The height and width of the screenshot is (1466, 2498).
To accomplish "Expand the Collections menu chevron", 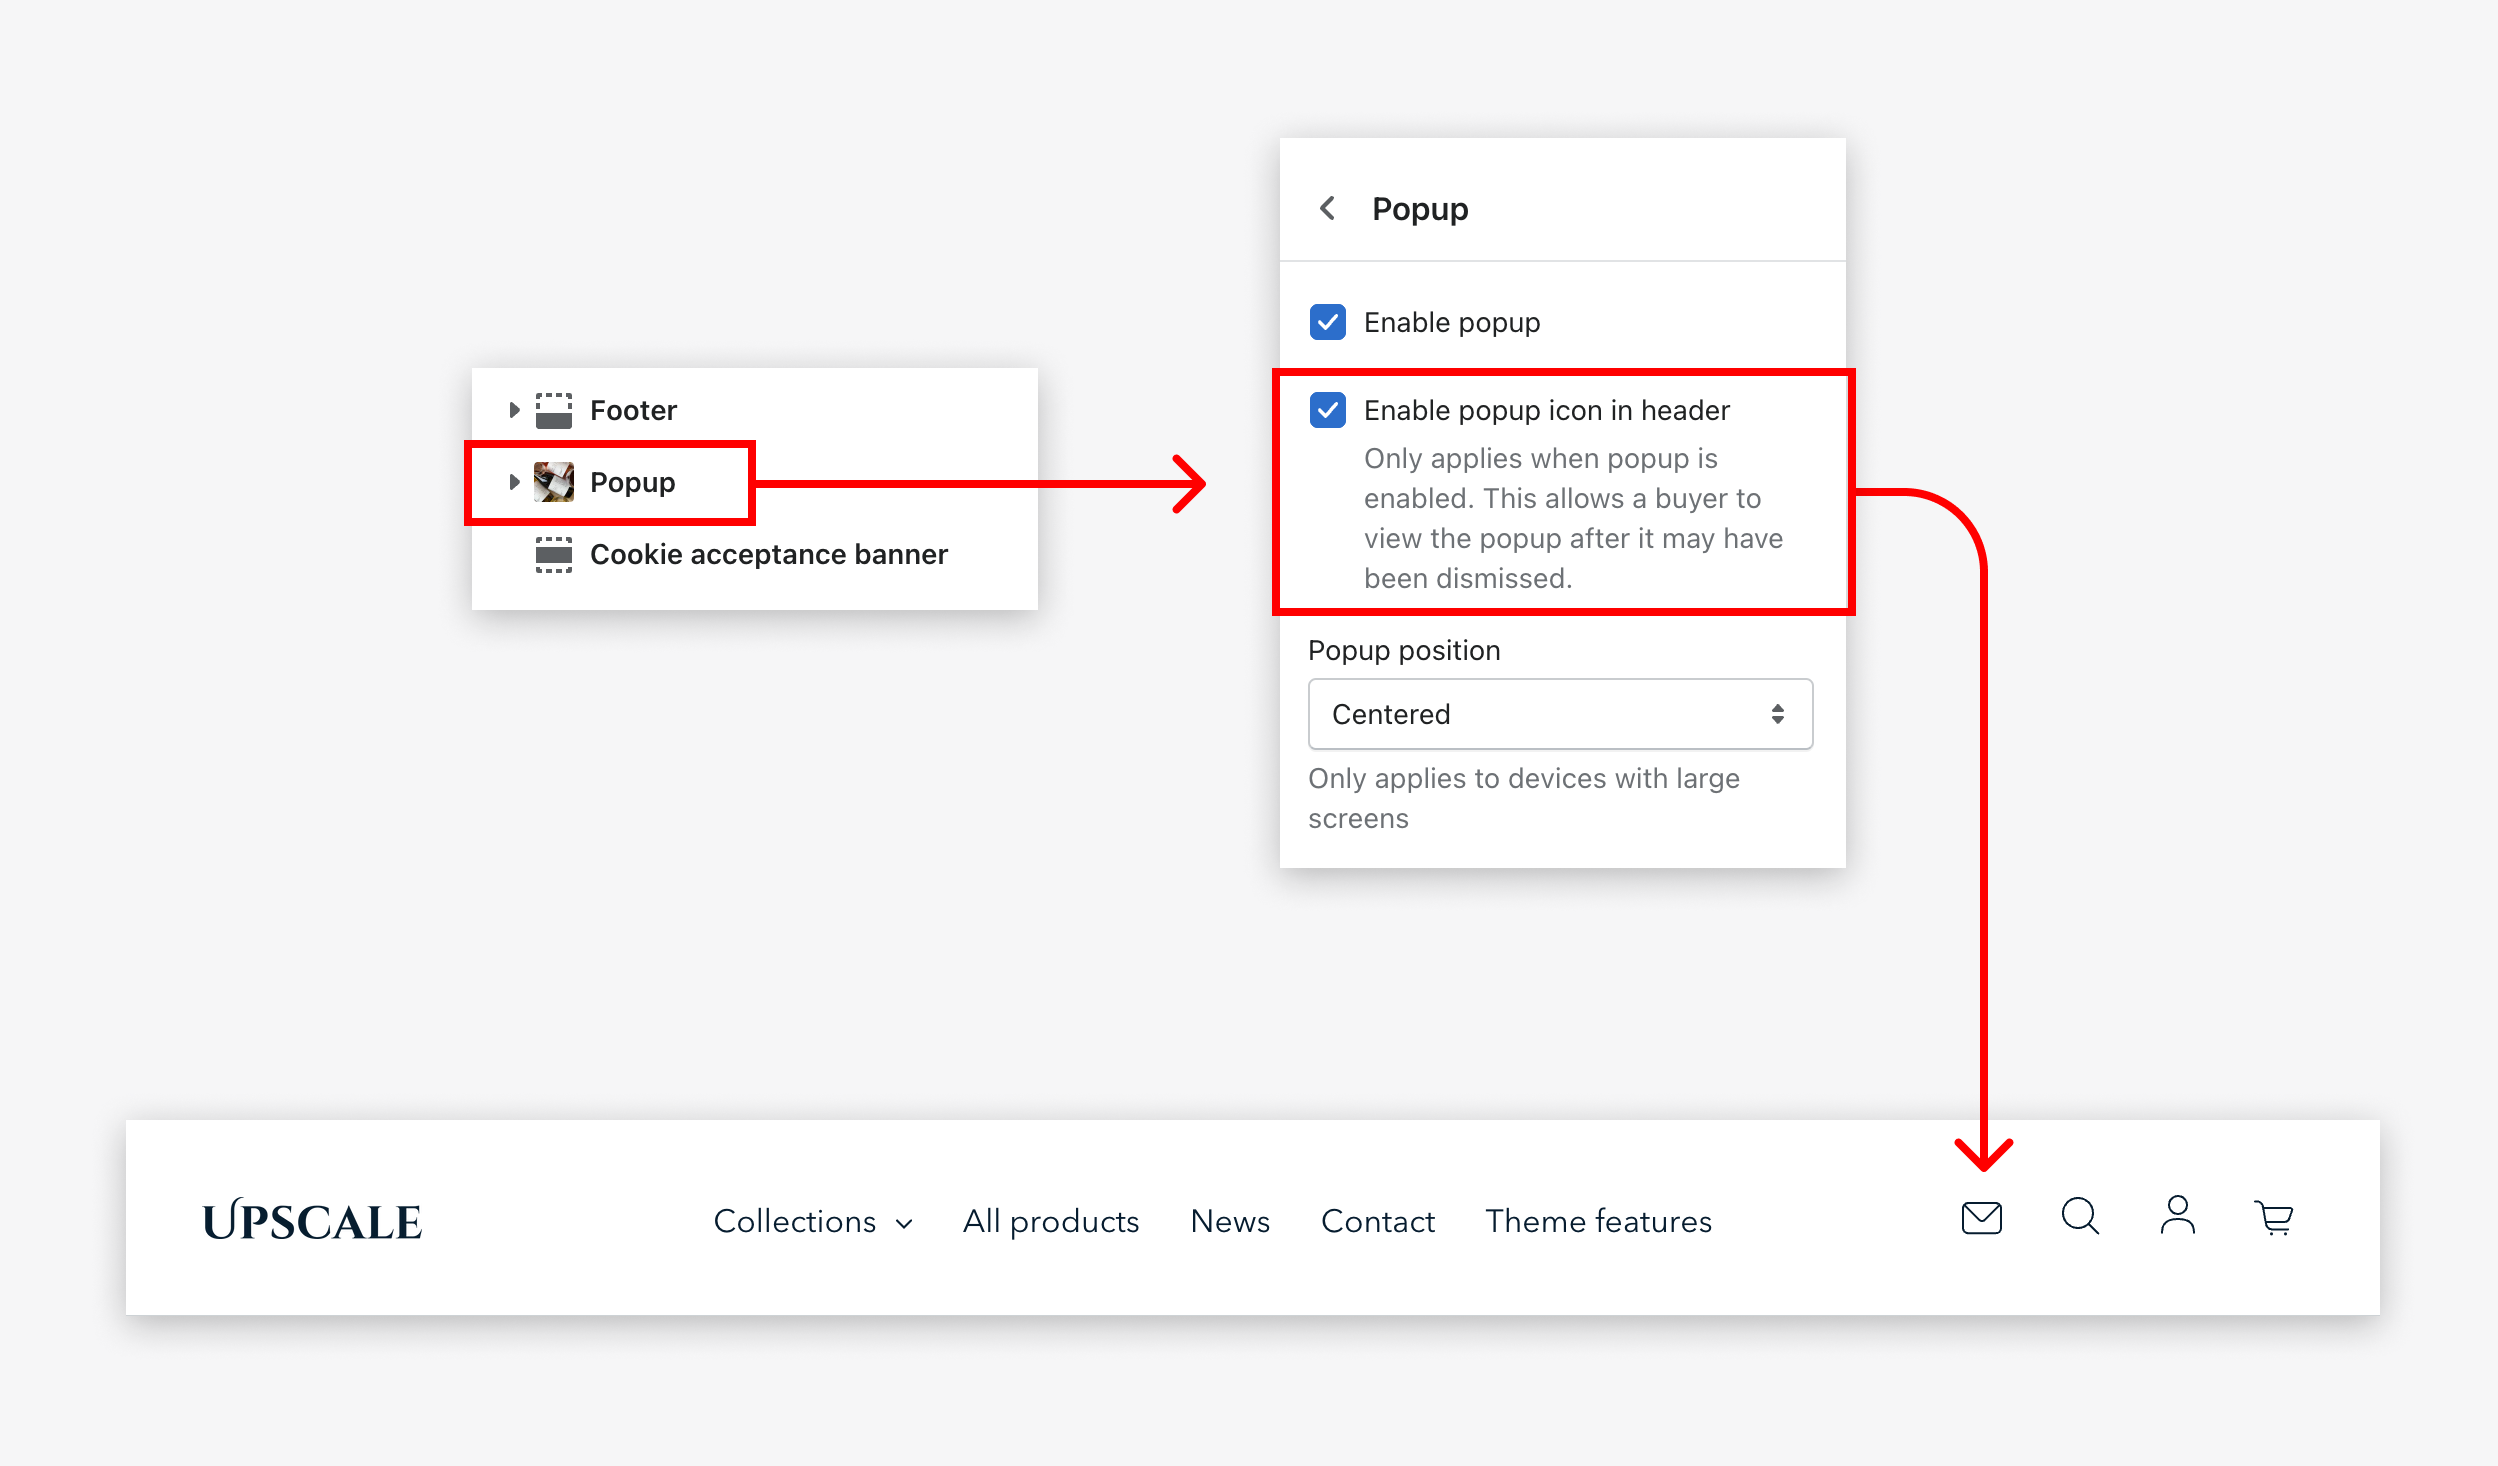I will (904, 1224).
